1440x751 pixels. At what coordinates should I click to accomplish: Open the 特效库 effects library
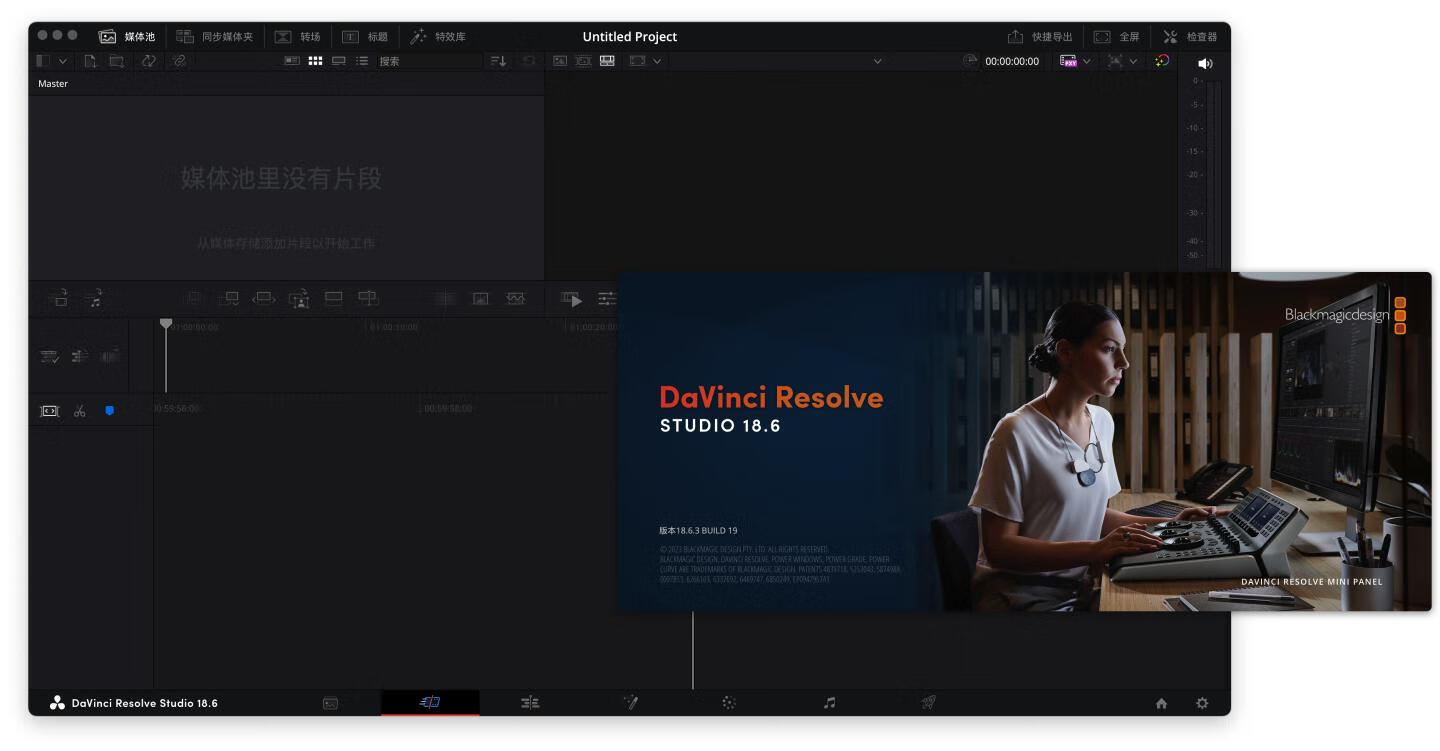pyautogui.click(x=438, y=37)
